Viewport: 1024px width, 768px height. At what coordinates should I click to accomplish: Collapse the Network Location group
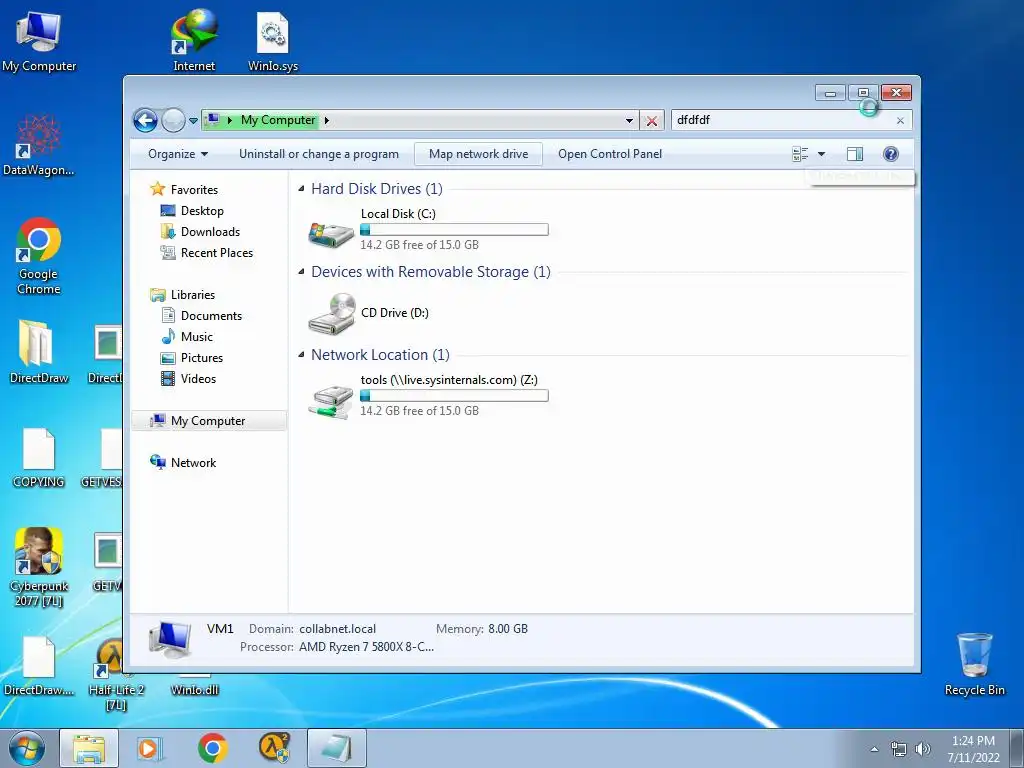pyautogui.click(x=301, y=355)
